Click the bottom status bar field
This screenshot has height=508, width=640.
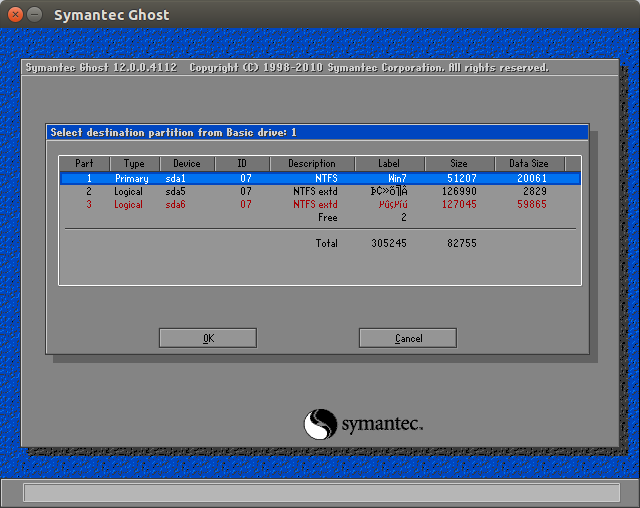322,492
